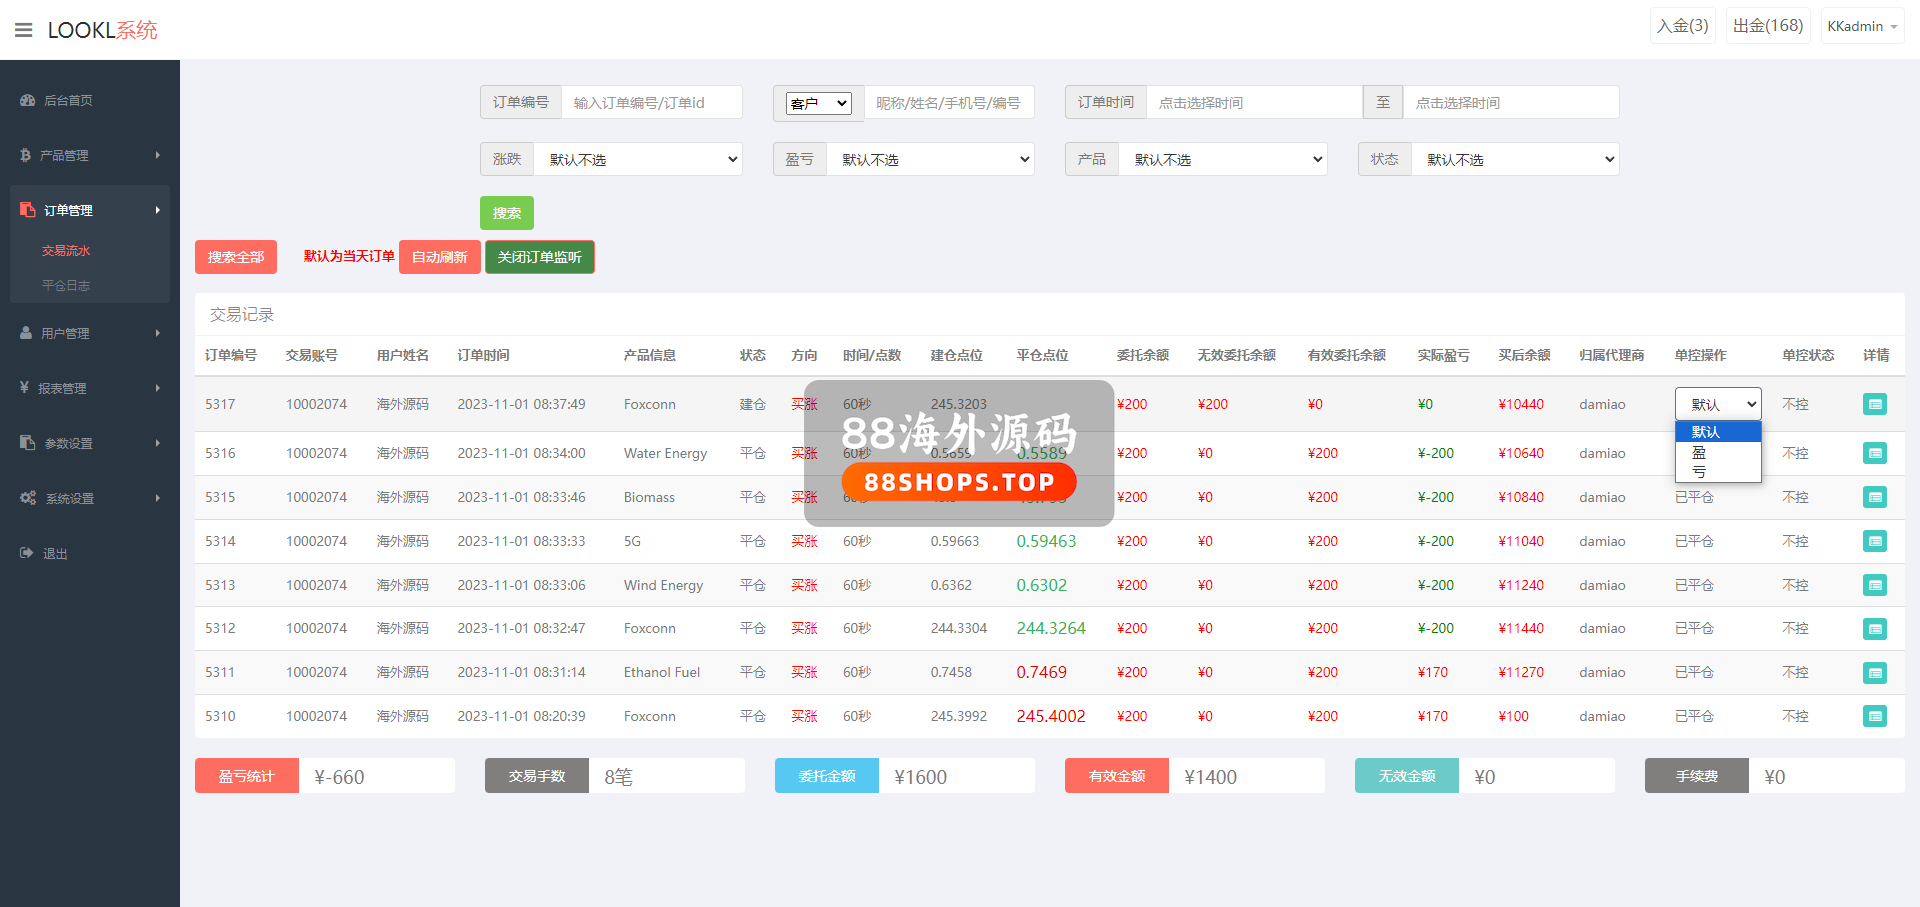Viewport: 1920px width, 907px height.
Task: Open the 状态 filter dropdown
Action: pyautogui.click(x=1514, y=160)
